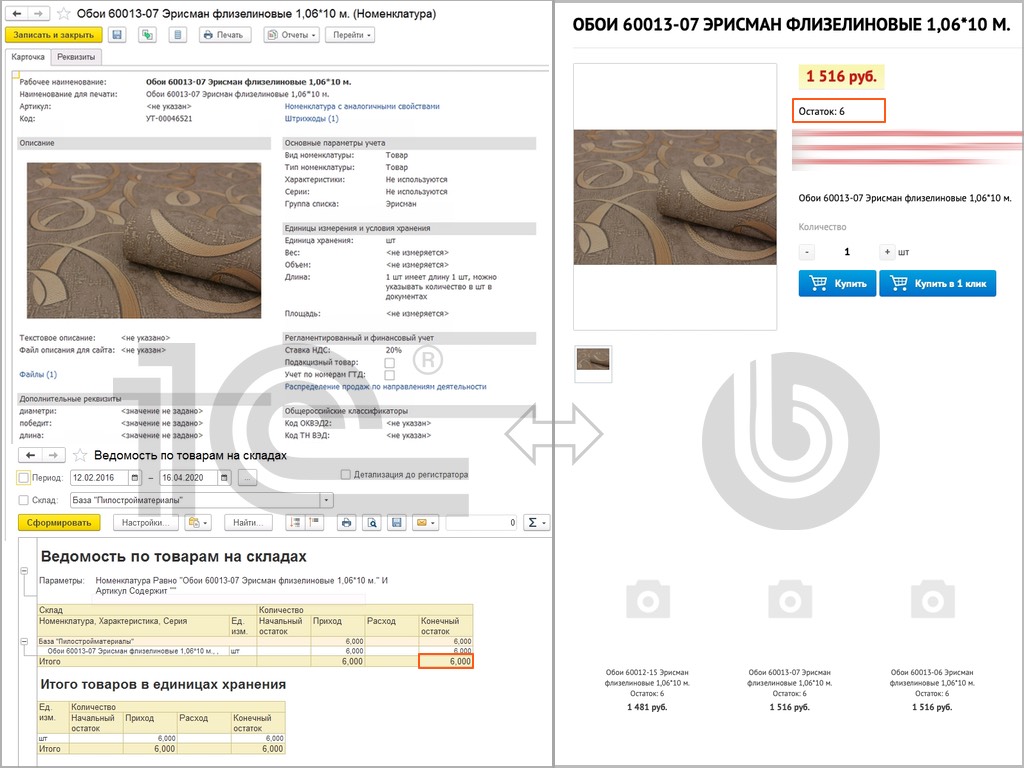Expand the 'Перейти' dropdown menu

click(x=349, y=35)
